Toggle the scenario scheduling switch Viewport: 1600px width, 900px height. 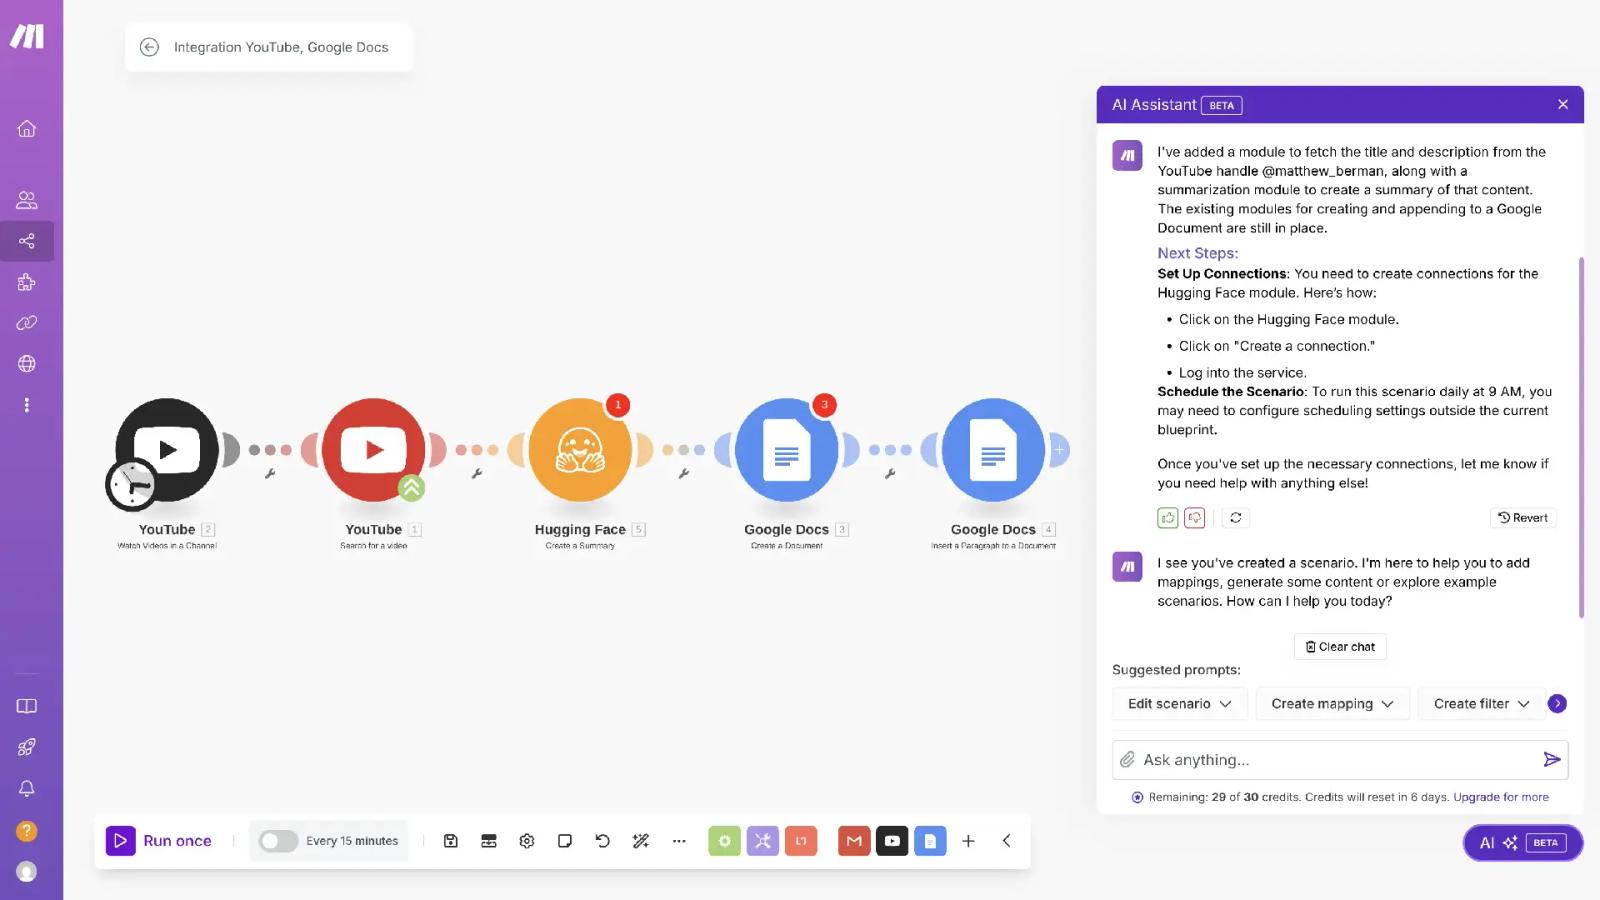[x=278, y=841]
